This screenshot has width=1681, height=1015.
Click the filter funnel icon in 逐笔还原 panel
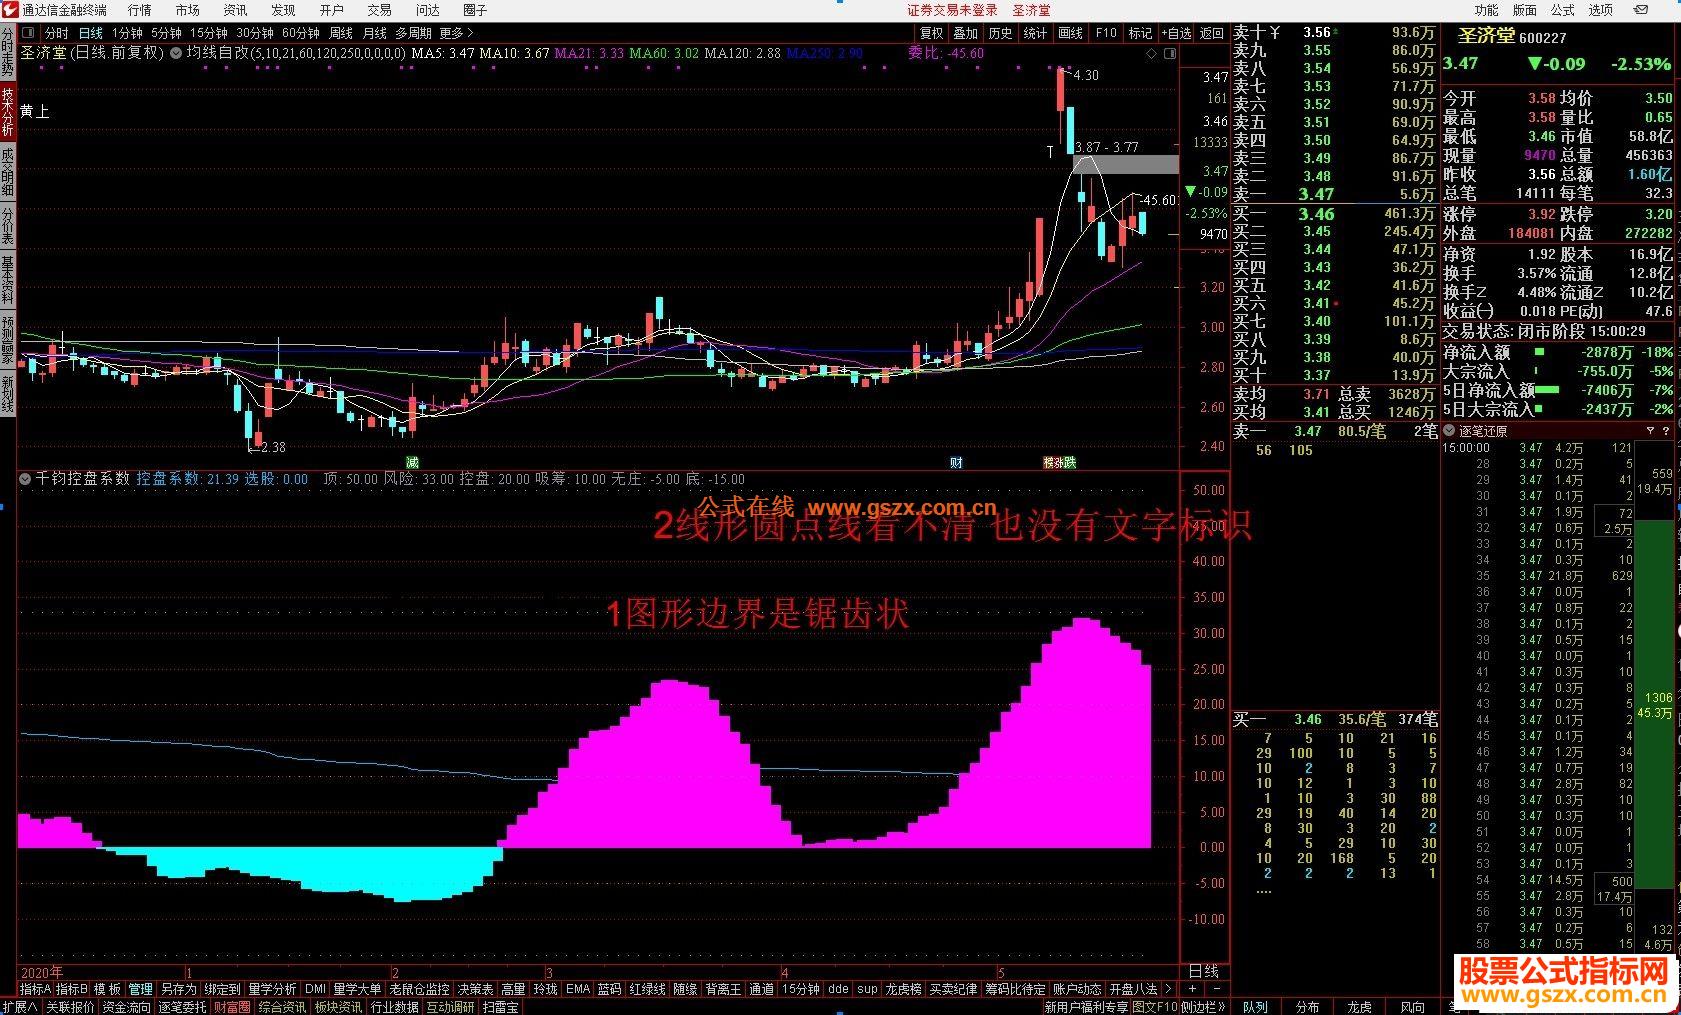tap(1650, 431)
